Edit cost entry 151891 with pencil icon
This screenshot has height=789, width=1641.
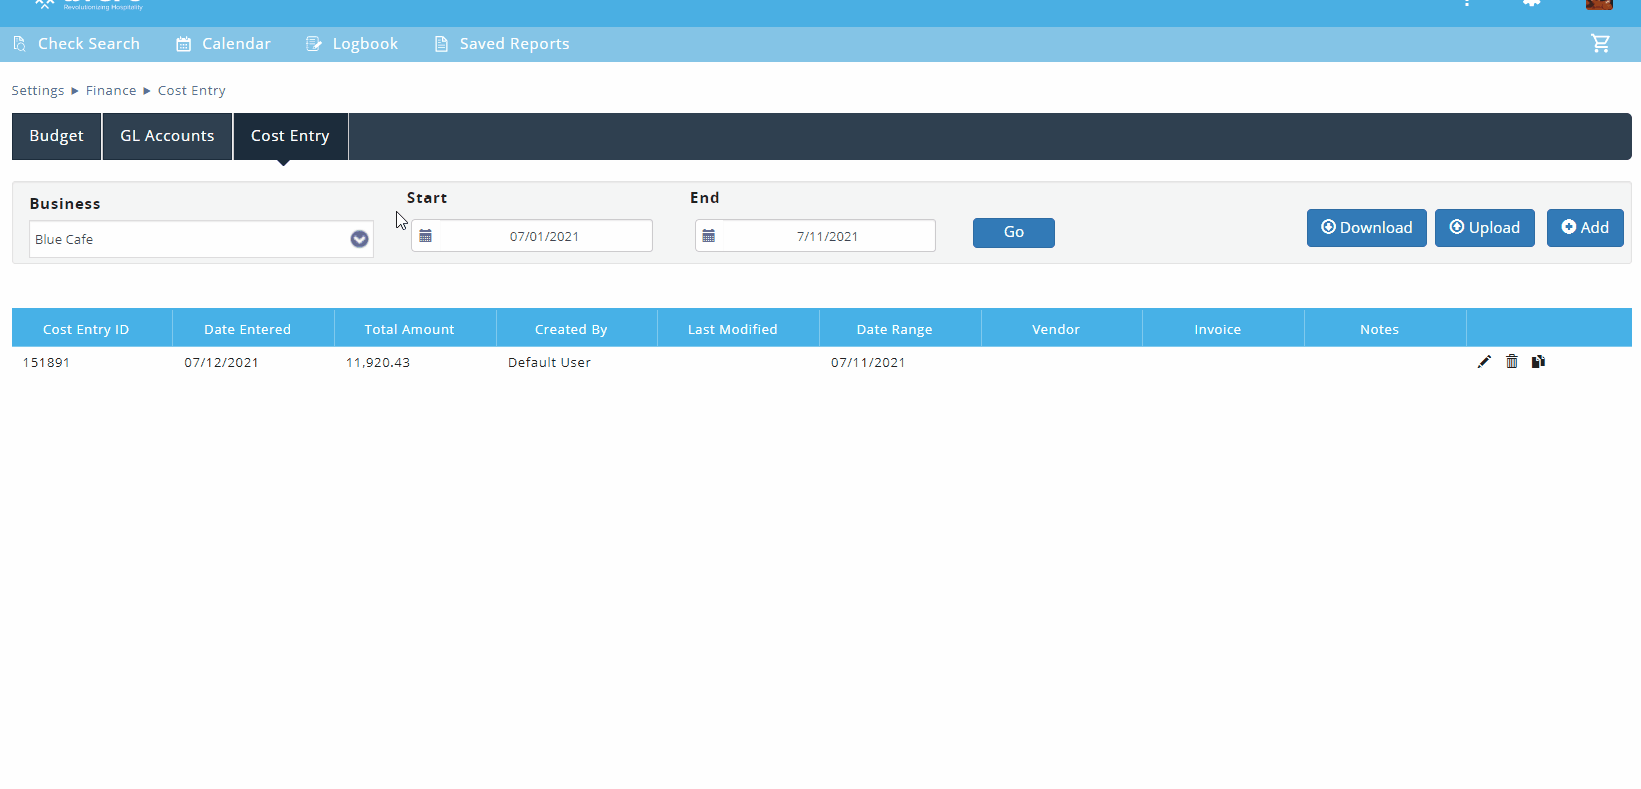(x=1484, y=362)
